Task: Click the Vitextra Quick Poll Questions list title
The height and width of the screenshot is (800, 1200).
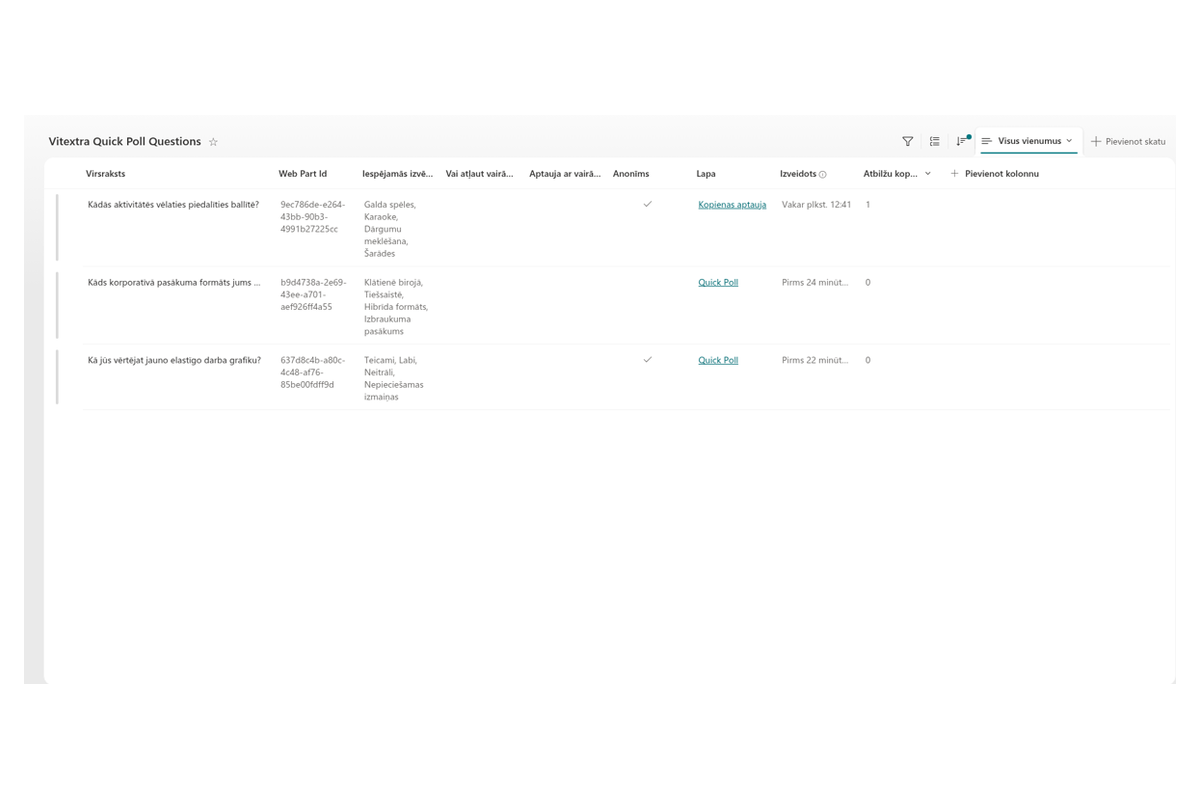Action: click(x=125, y=142)
